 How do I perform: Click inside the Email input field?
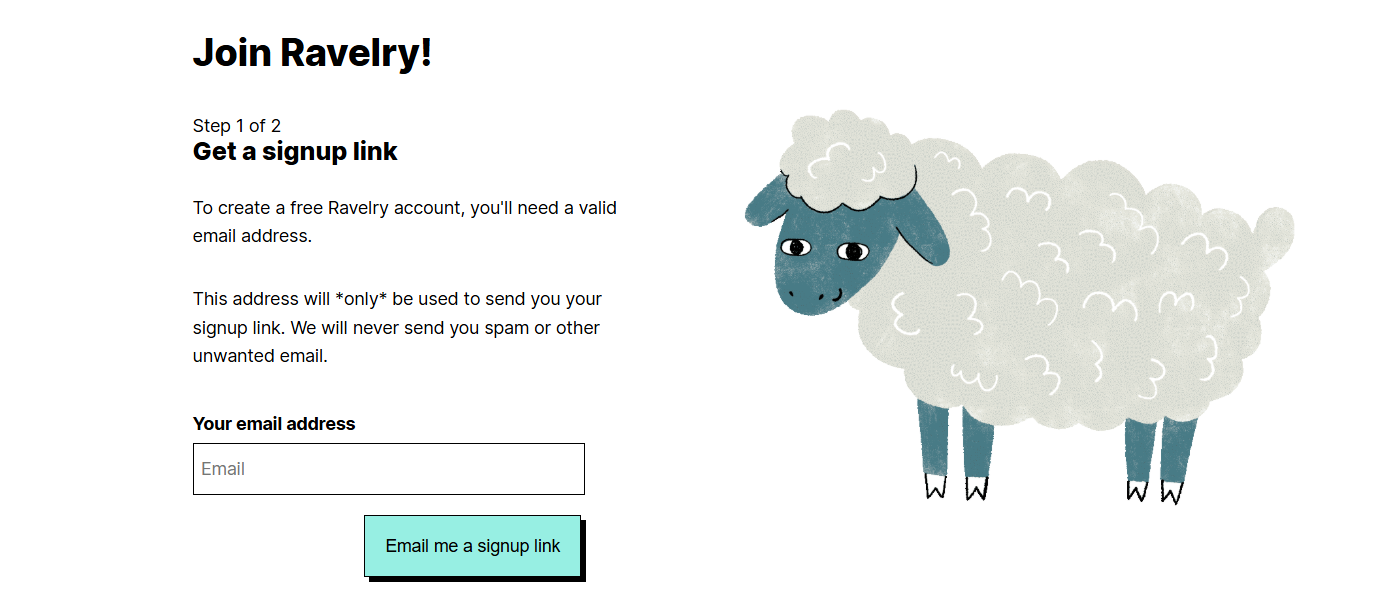click(388, 468)
